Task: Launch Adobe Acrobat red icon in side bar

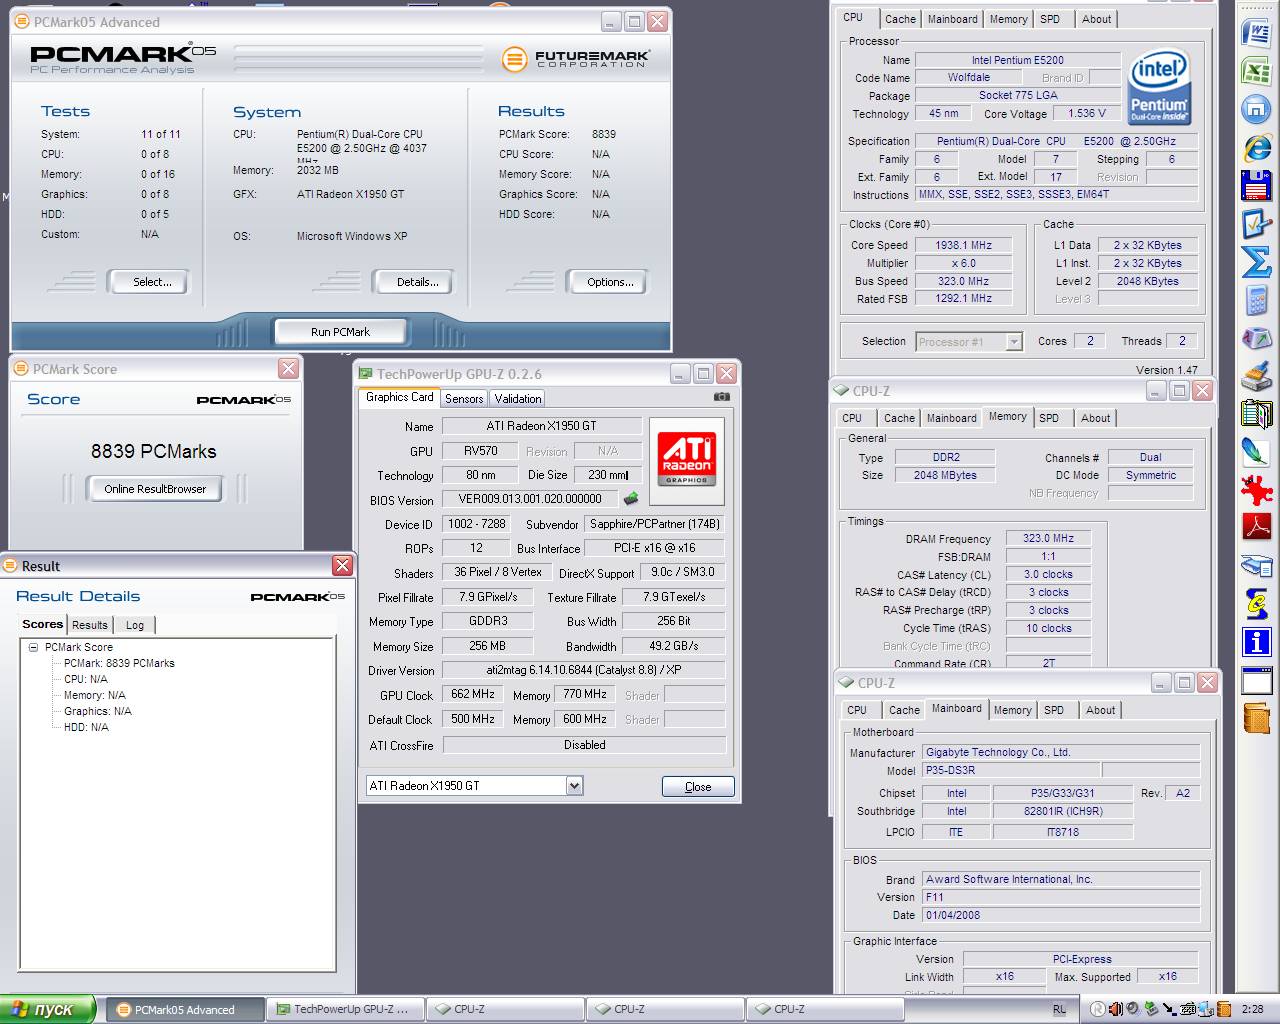Action: (1256, 526)
